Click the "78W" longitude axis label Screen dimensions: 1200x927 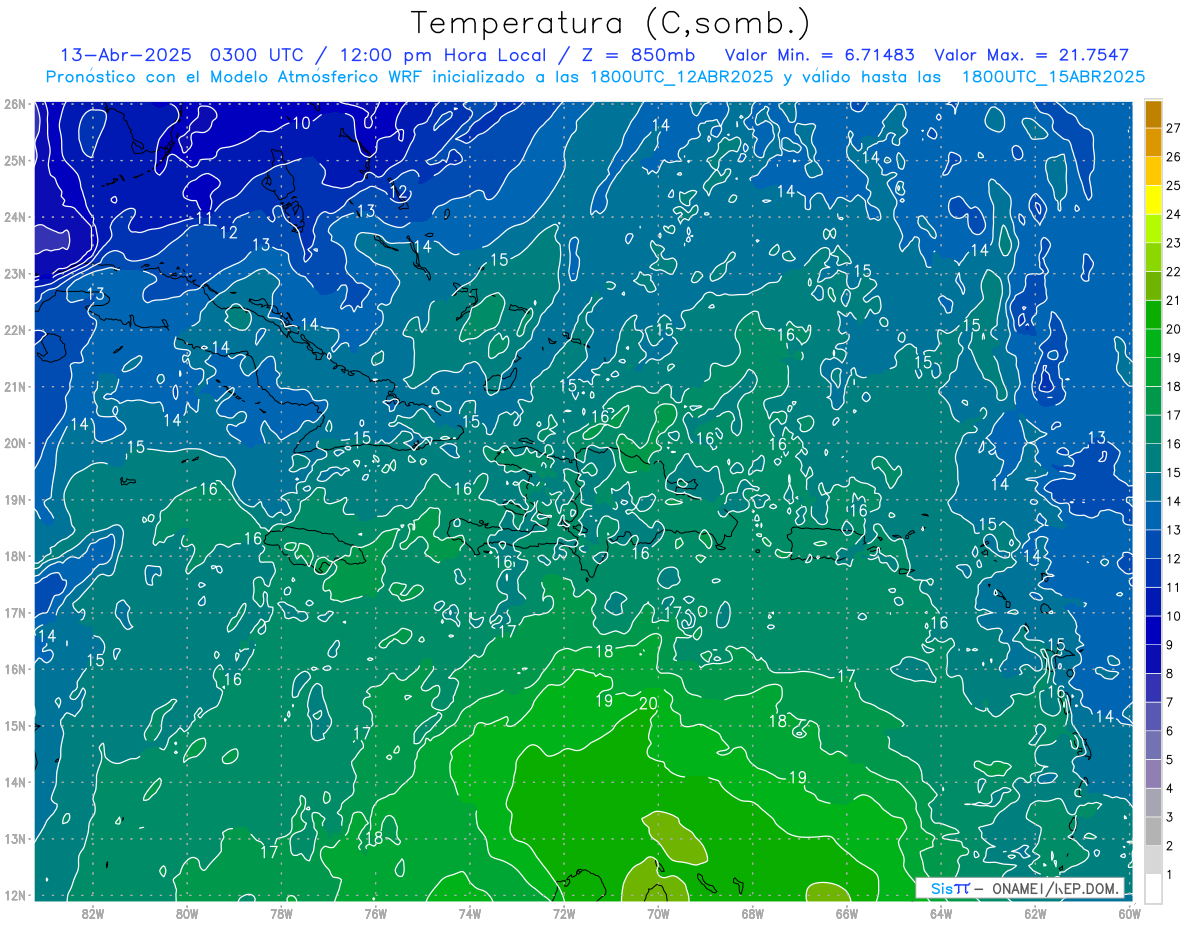(281, 912)
